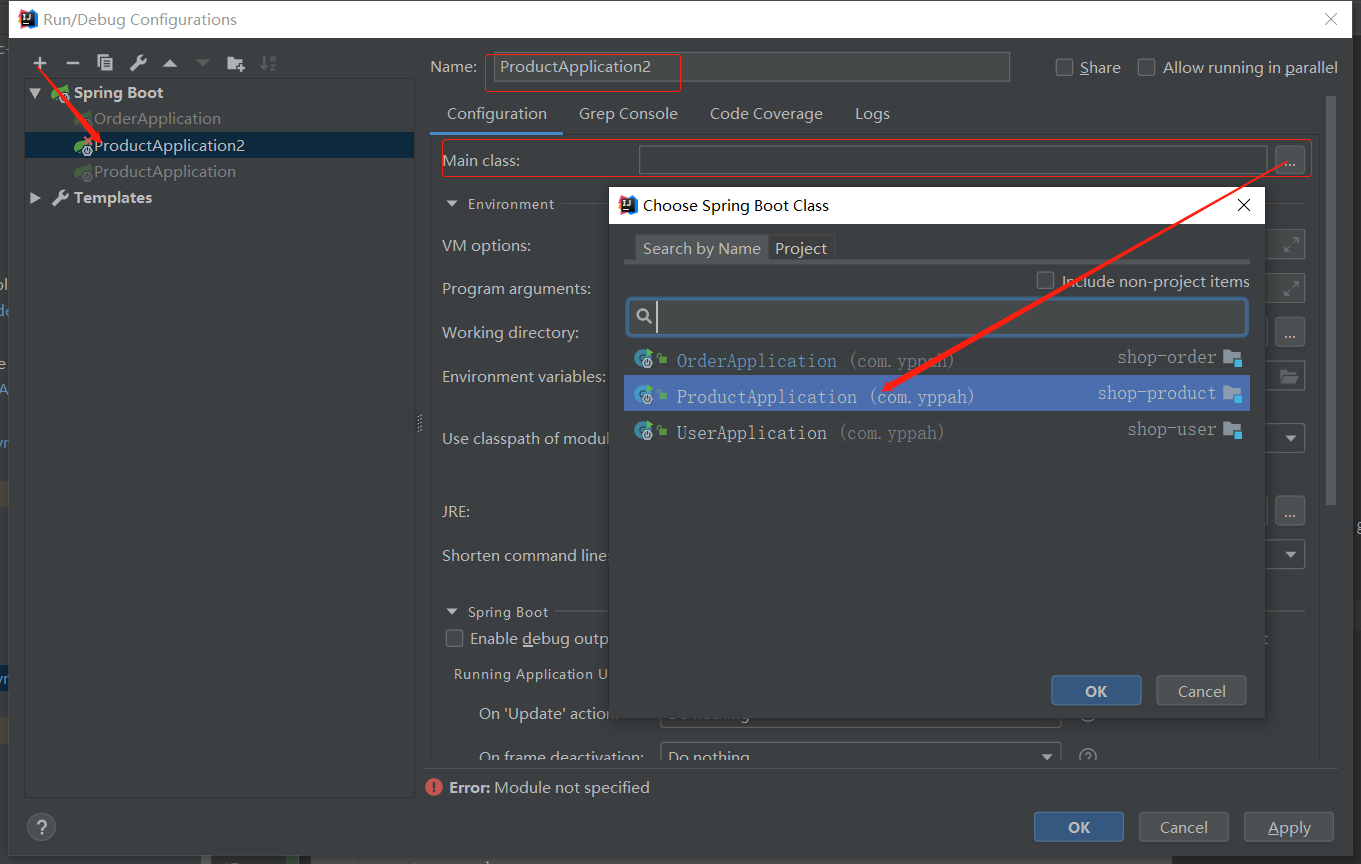The width and height of the screenshot is (1361, 864).
Task: Select UserApplication in the class list
Action: coord(937,432)
